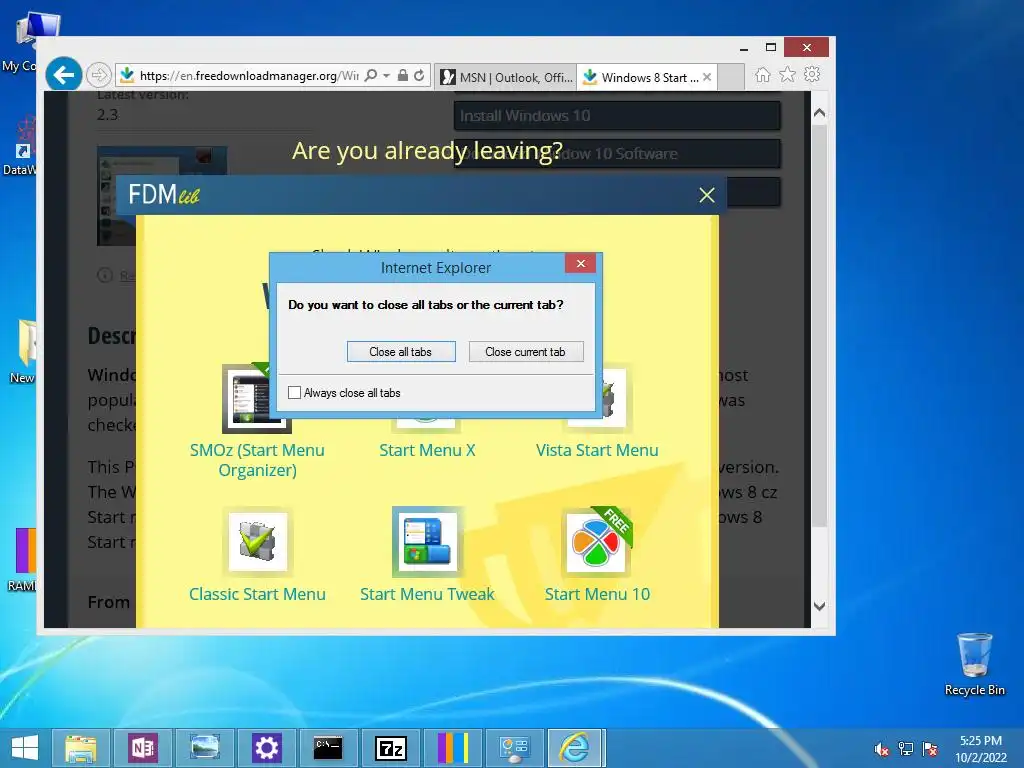The height and width of the screenshot is (768, 1024).
Task: Click the Install Windows 10 search suggestion
Action: pyautogui.click(x=616, y=116)
